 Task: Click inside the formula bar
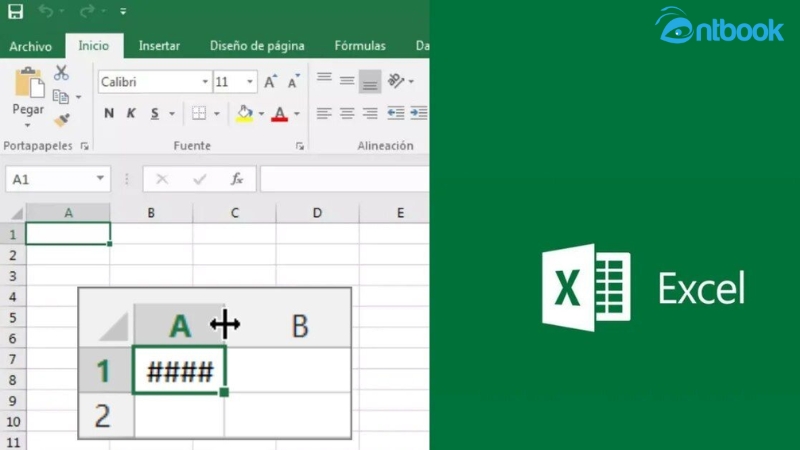click(x=345, y=179)
